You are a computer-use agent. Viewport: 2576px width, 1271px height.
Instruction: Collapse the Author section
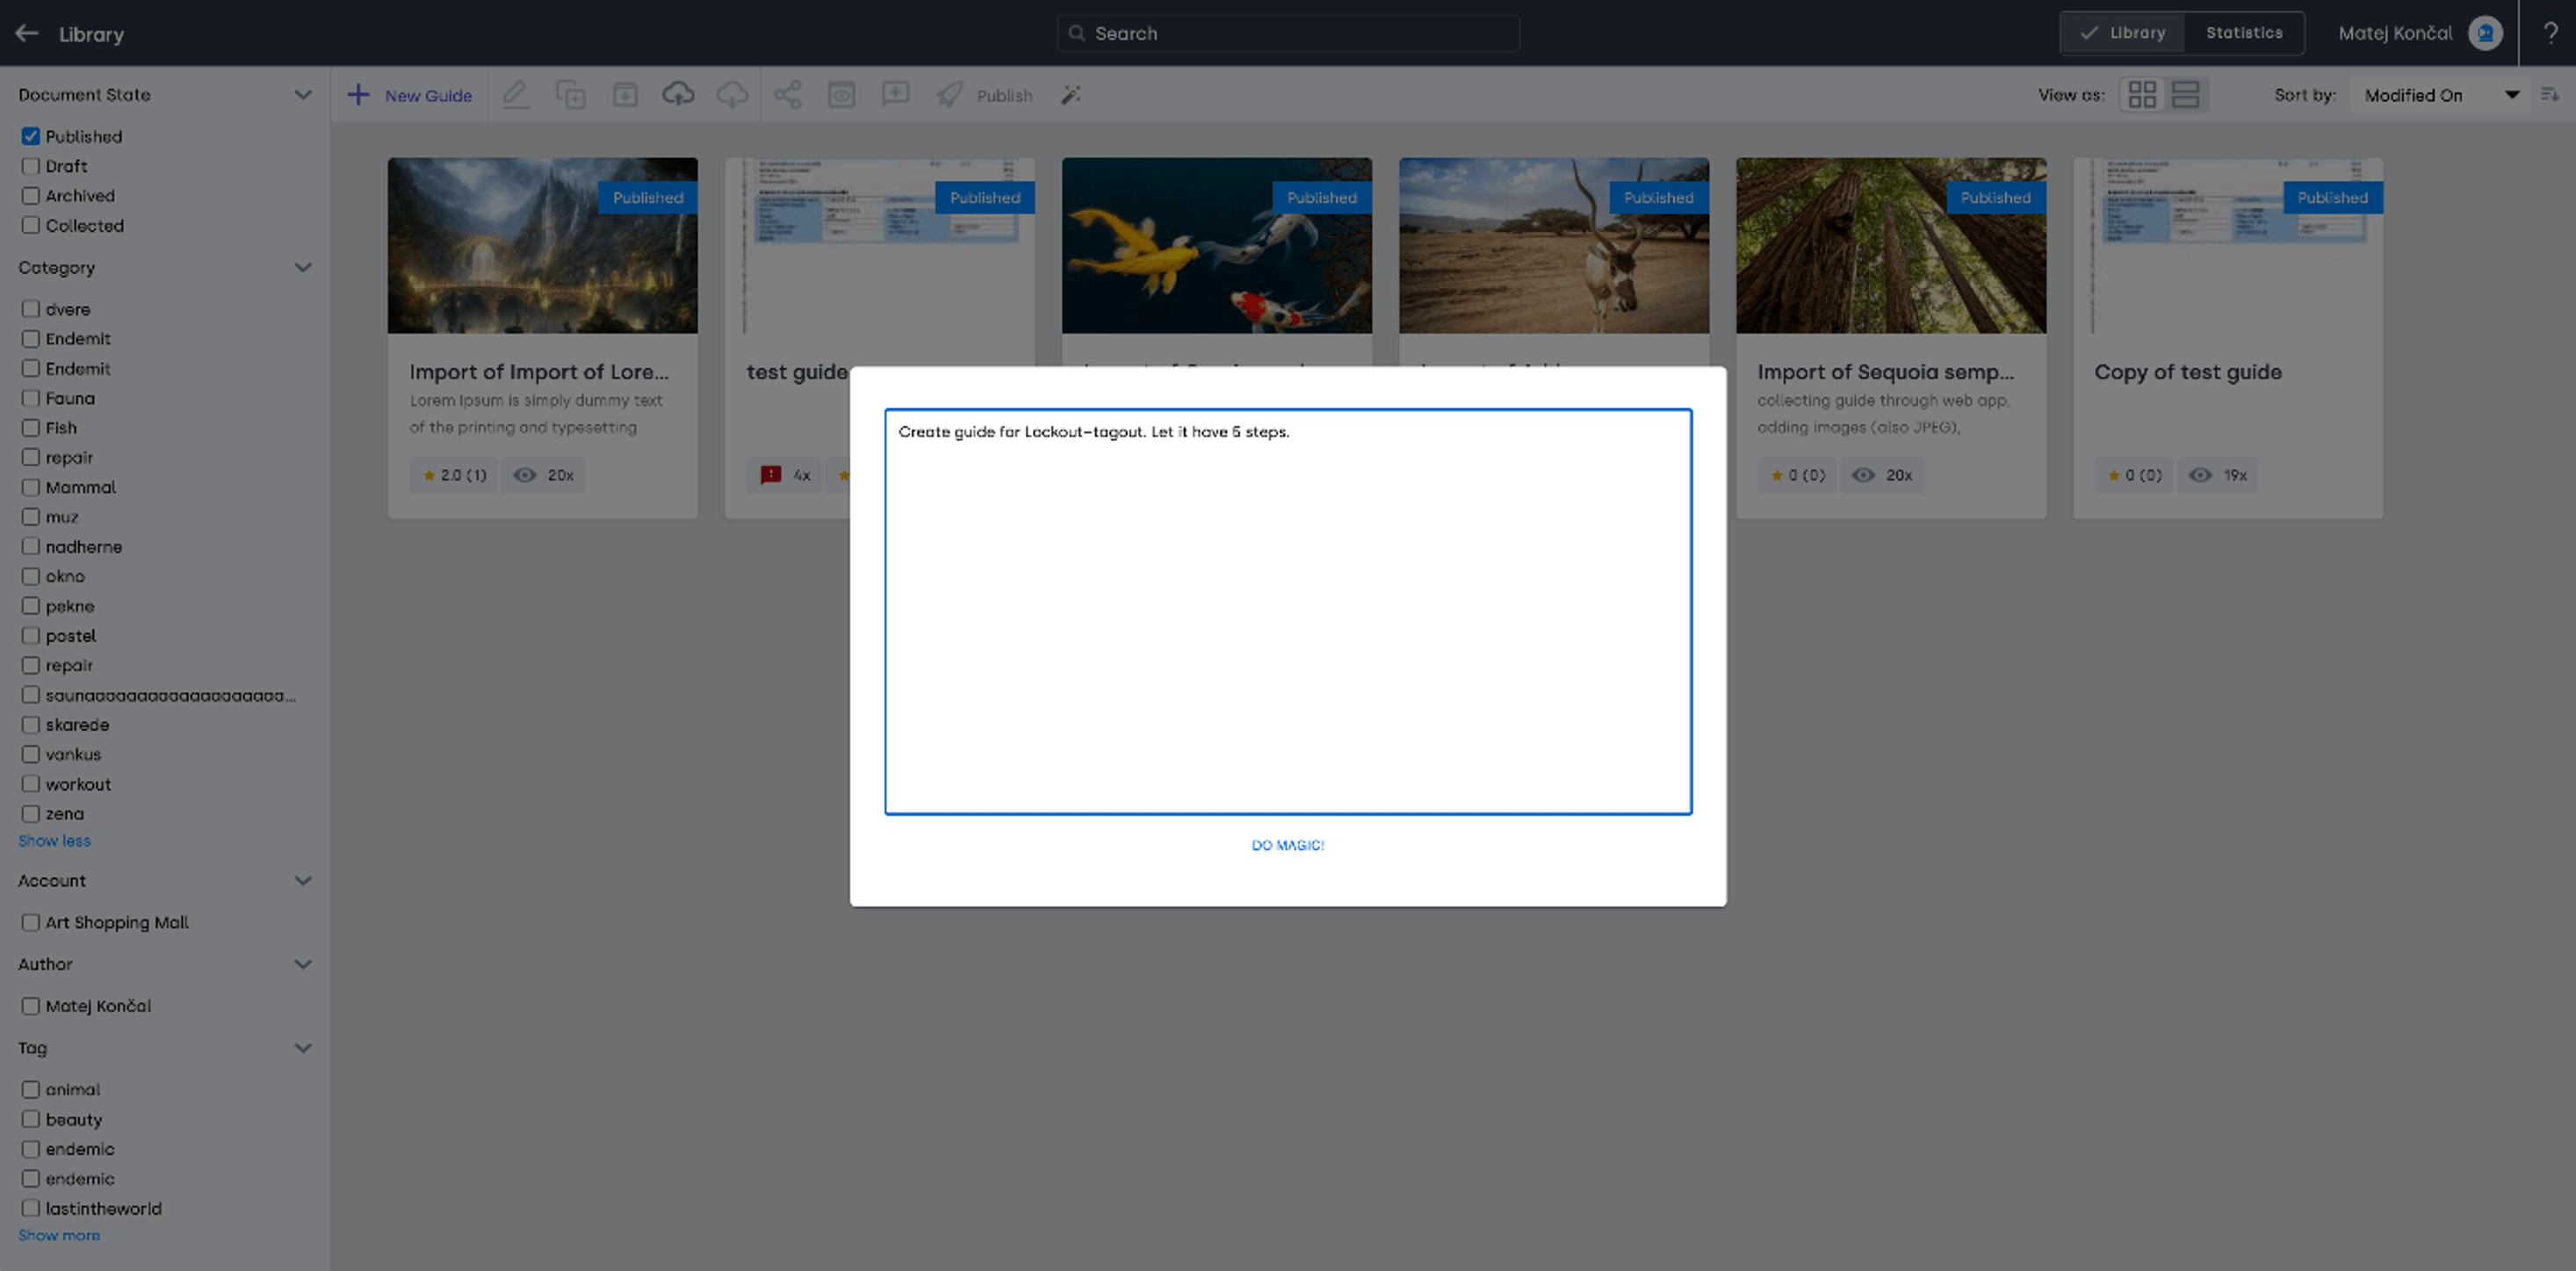pyautogui.click(x=303, y=964)
